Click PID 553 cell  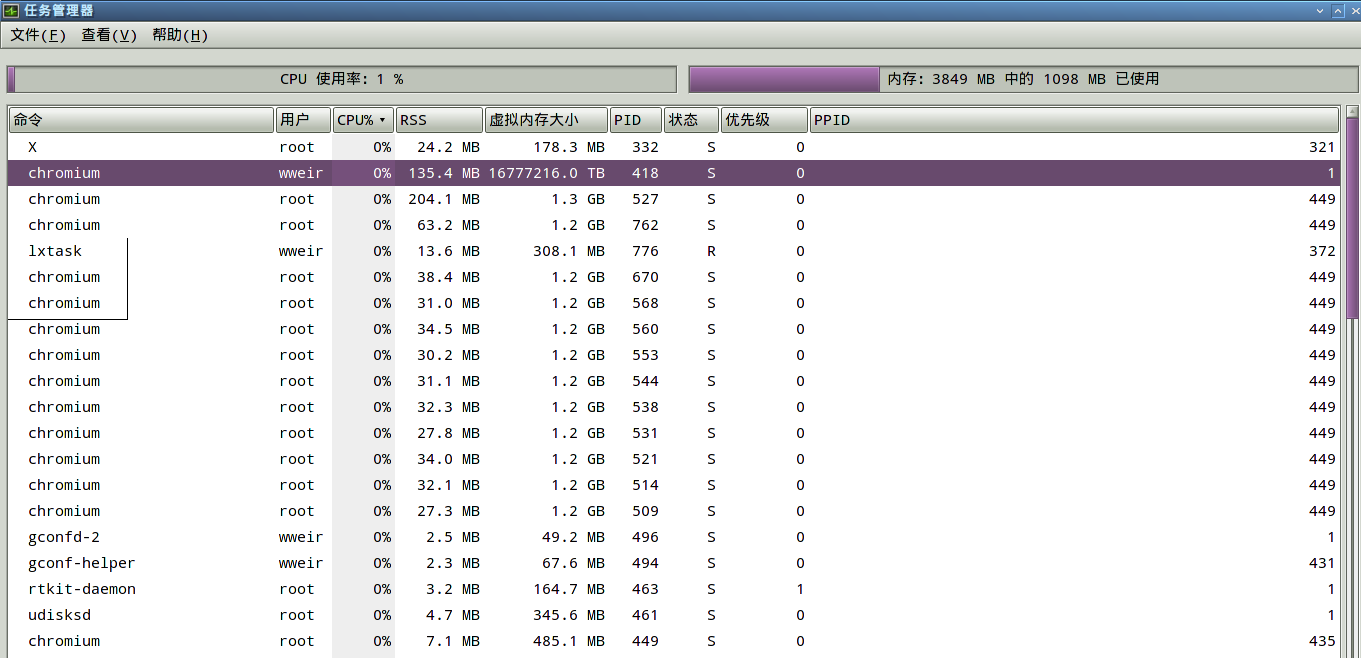[645, 355]
